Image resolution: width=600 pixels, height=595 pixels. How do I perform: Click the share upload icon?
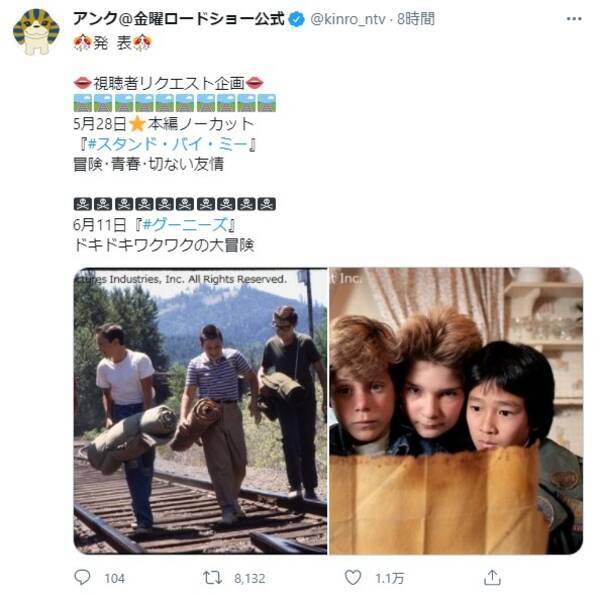click(x=492, y=577)
